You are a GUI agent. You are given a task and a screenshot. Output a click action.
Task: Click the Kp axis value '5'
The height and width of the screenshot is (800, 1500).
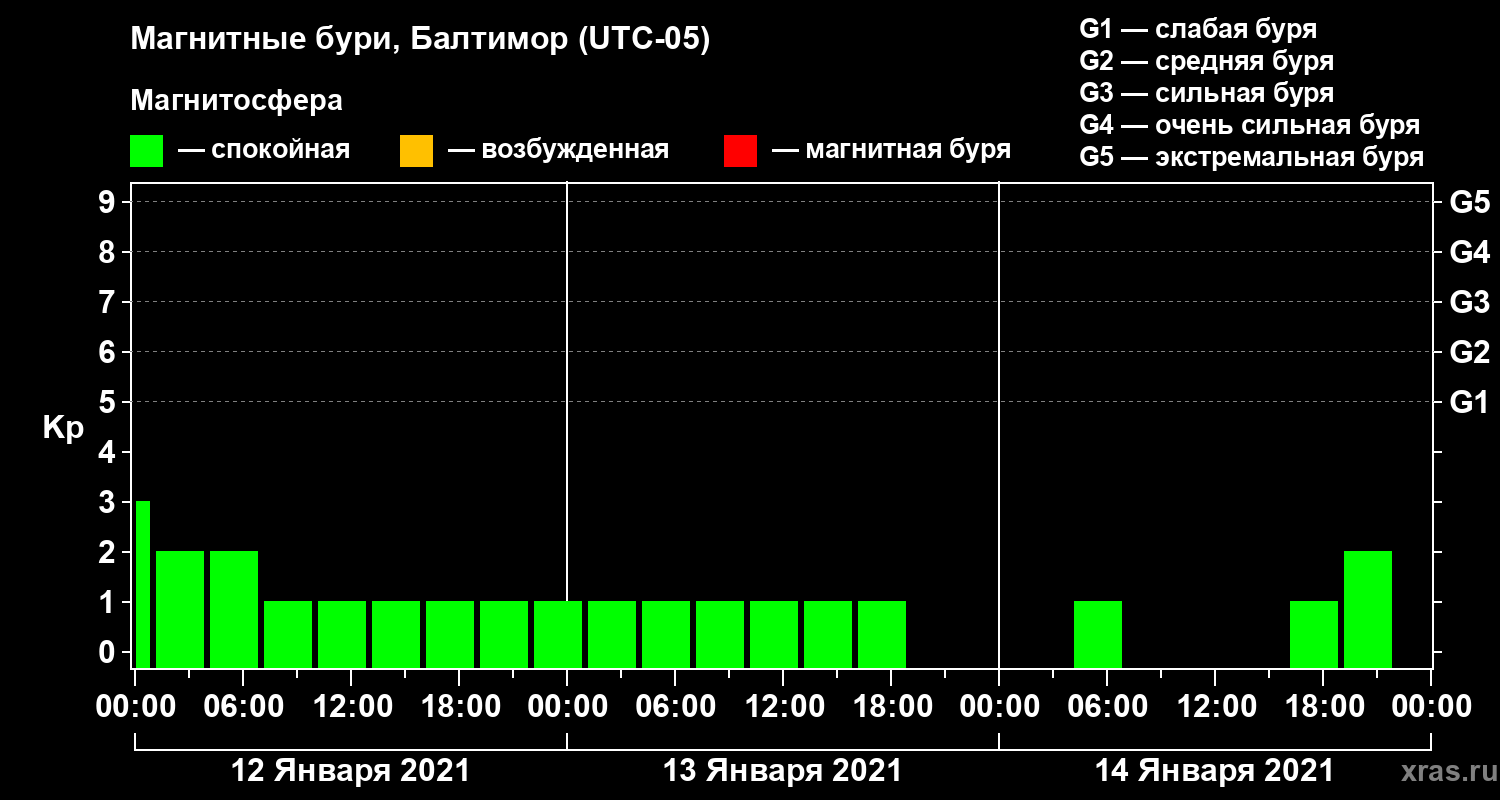point(109,402)
